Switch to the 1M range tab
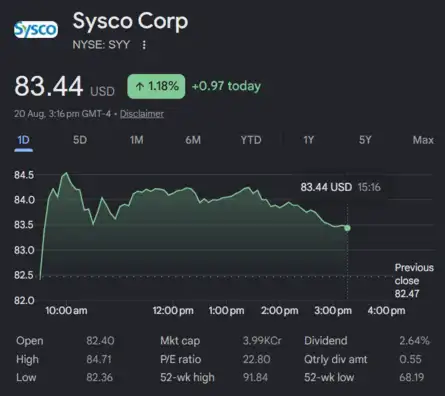This screenshot has width=445, height=396. click(x=137, y=140)
